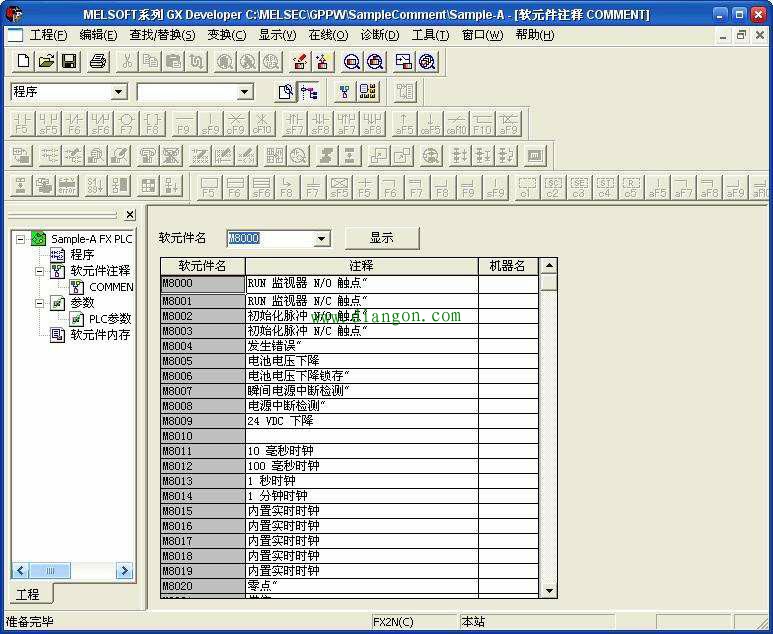Click the Write to PLC icon

300,62
